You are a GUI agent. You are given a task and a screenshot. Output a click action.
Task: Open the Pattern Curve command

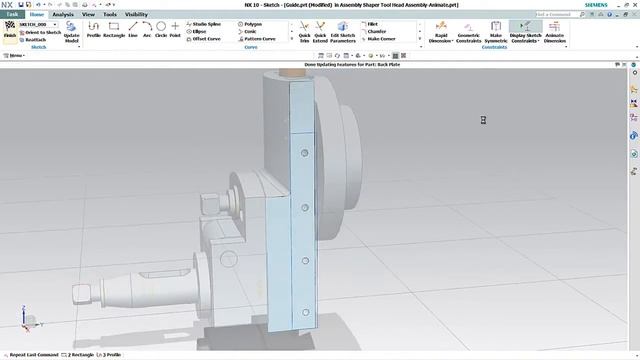[257, 39]
